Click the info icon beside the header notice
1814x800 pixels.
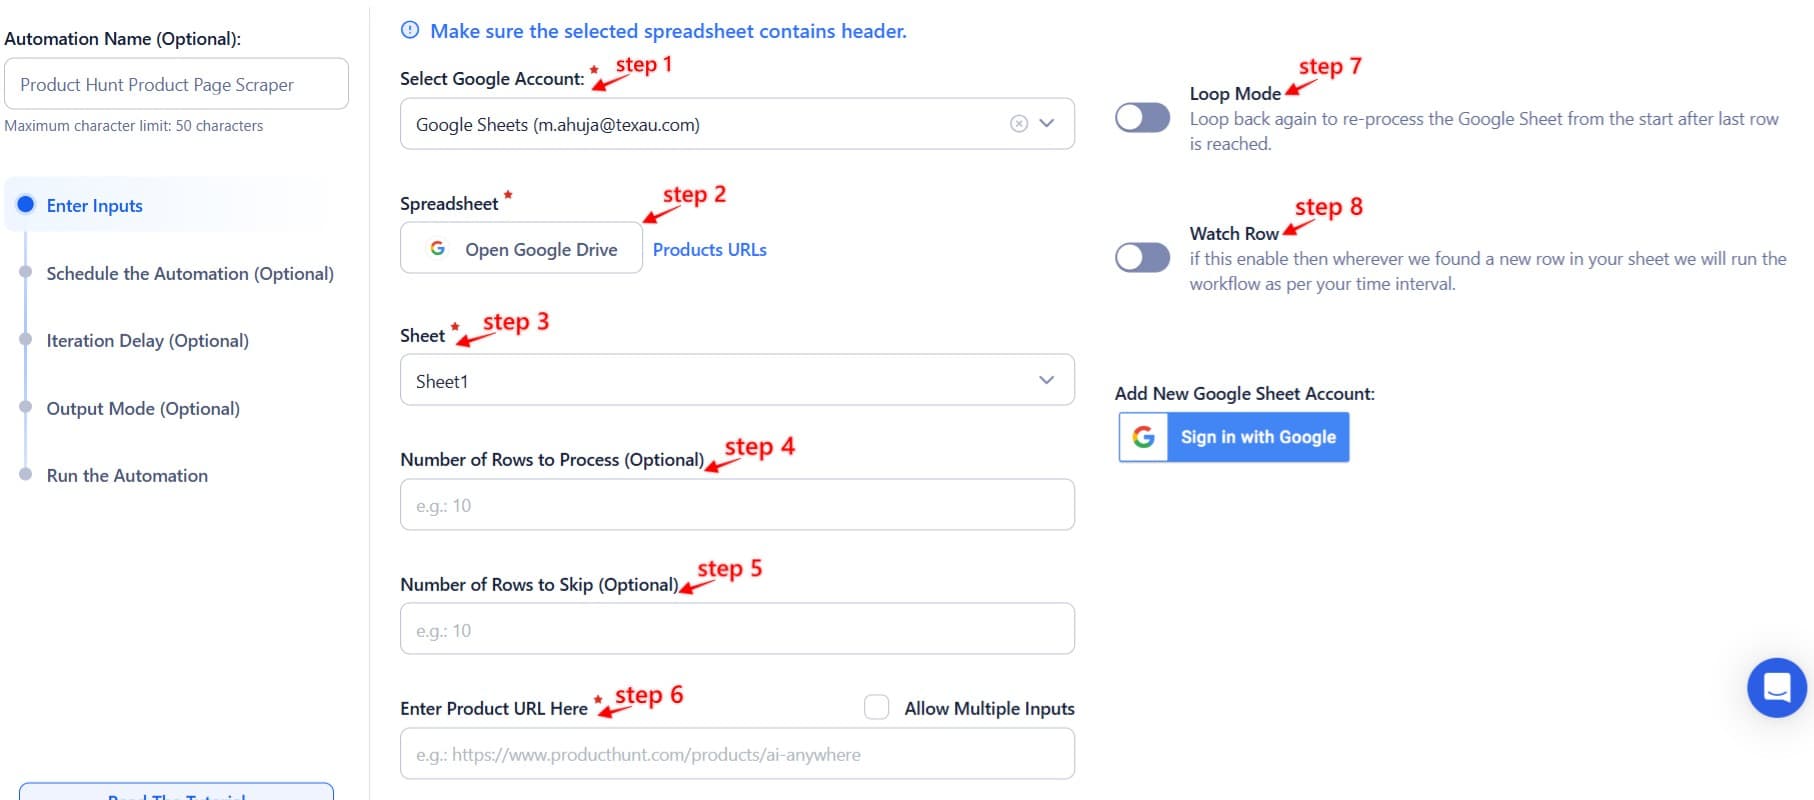[410, 30]
